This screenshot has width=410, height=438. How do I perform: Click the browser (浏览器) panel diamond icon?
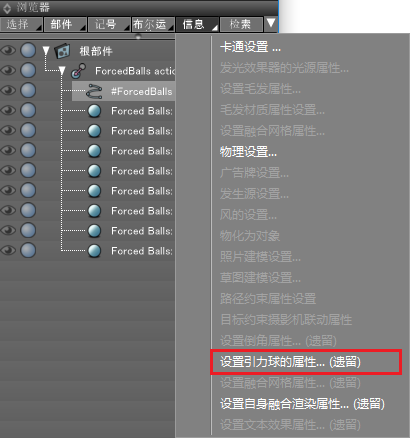(7, 8)
